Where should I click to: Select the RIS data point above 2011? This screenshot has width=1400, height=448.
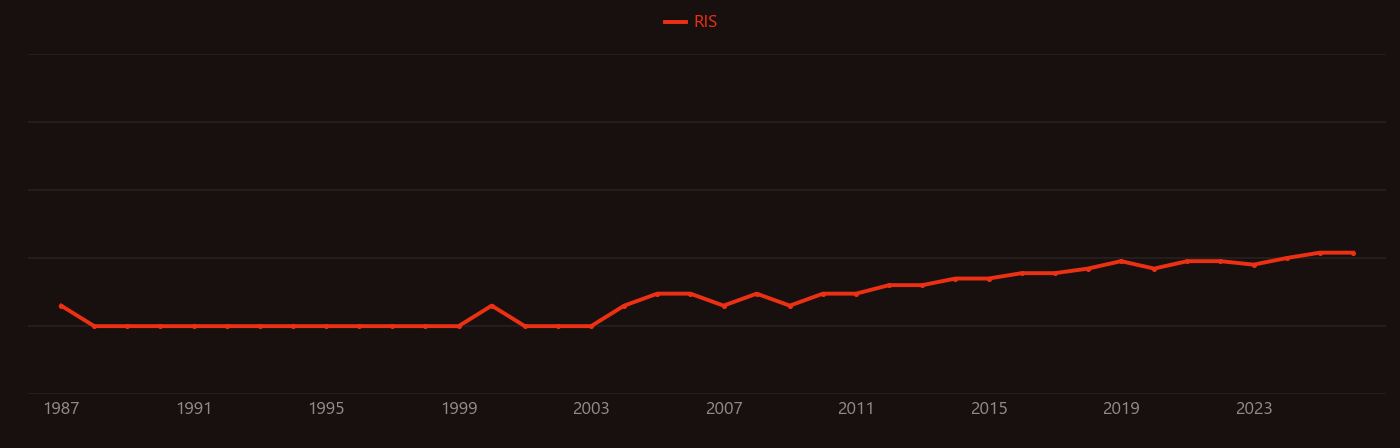(x=856, y=294)
